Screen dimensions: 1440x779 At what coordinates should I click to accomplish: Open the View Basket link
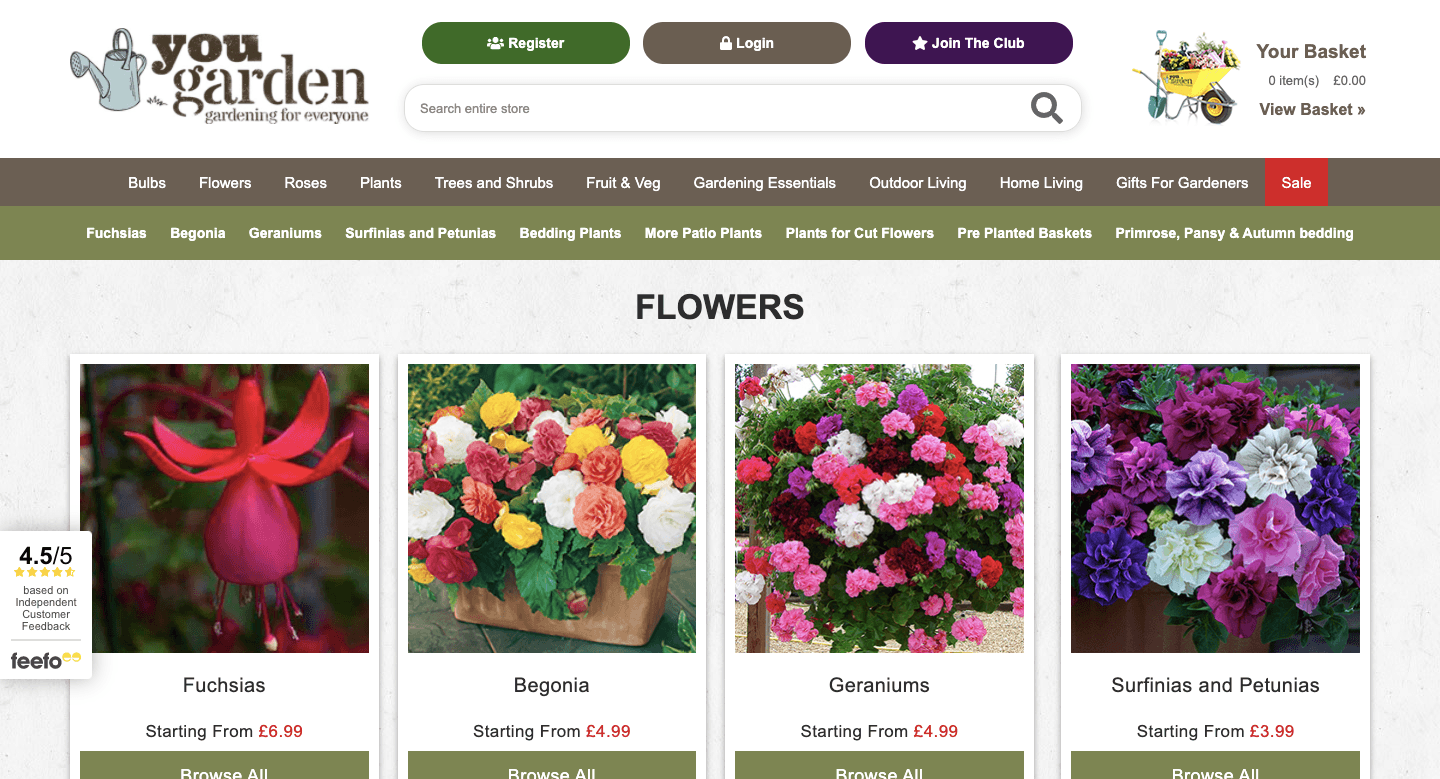point(1312,110)
